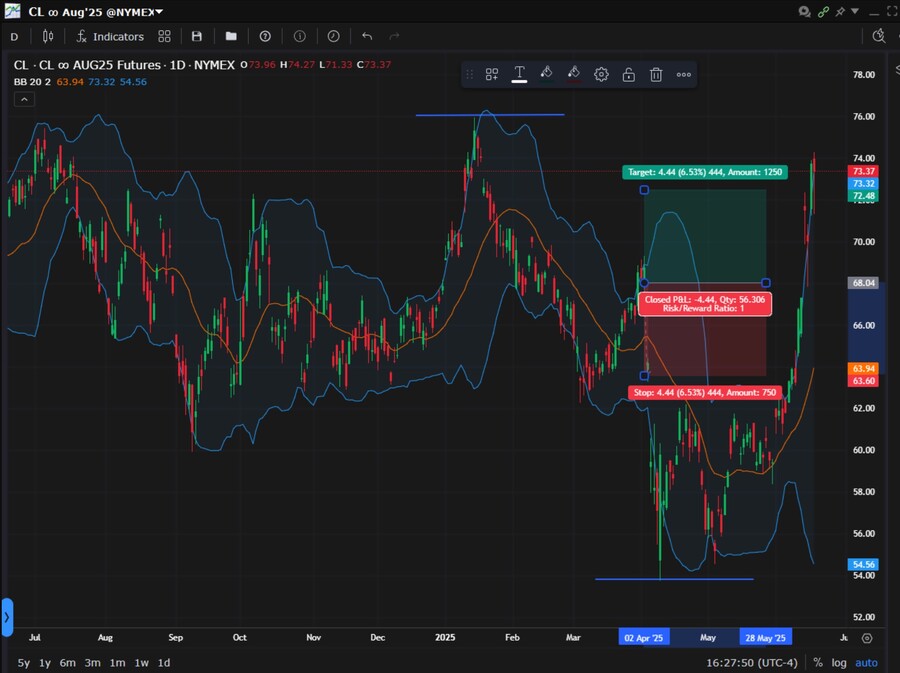900x673 pixels.
Task: Redo the last chart action
Action: (394, 37)
